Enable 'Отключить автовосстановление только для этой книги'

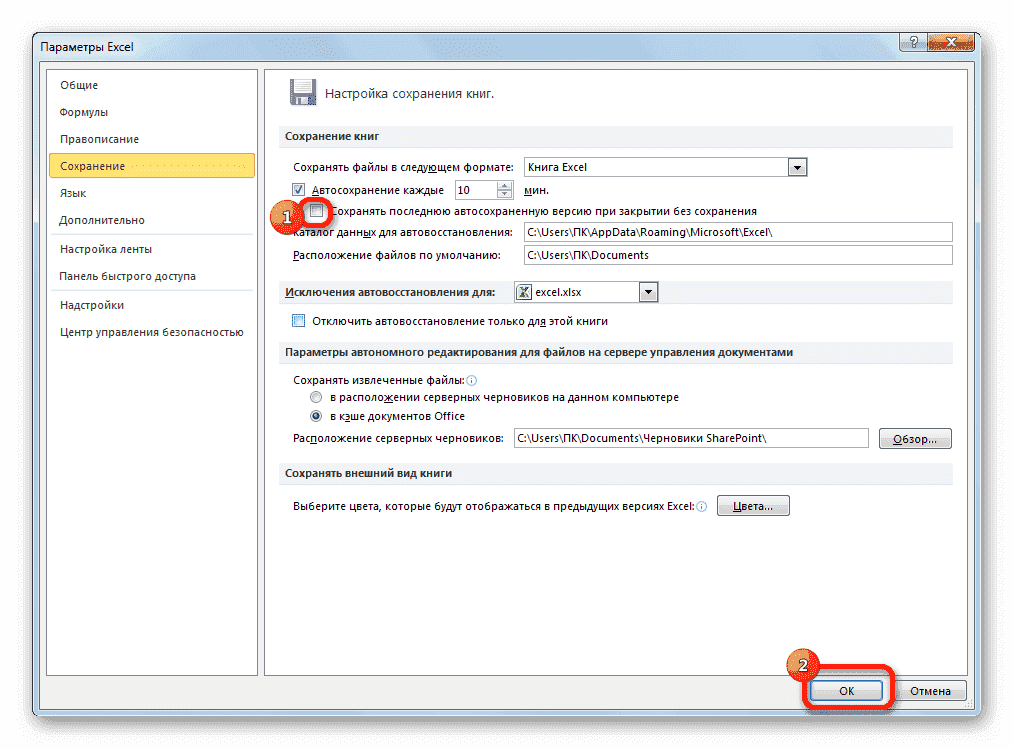coord(298,318)
